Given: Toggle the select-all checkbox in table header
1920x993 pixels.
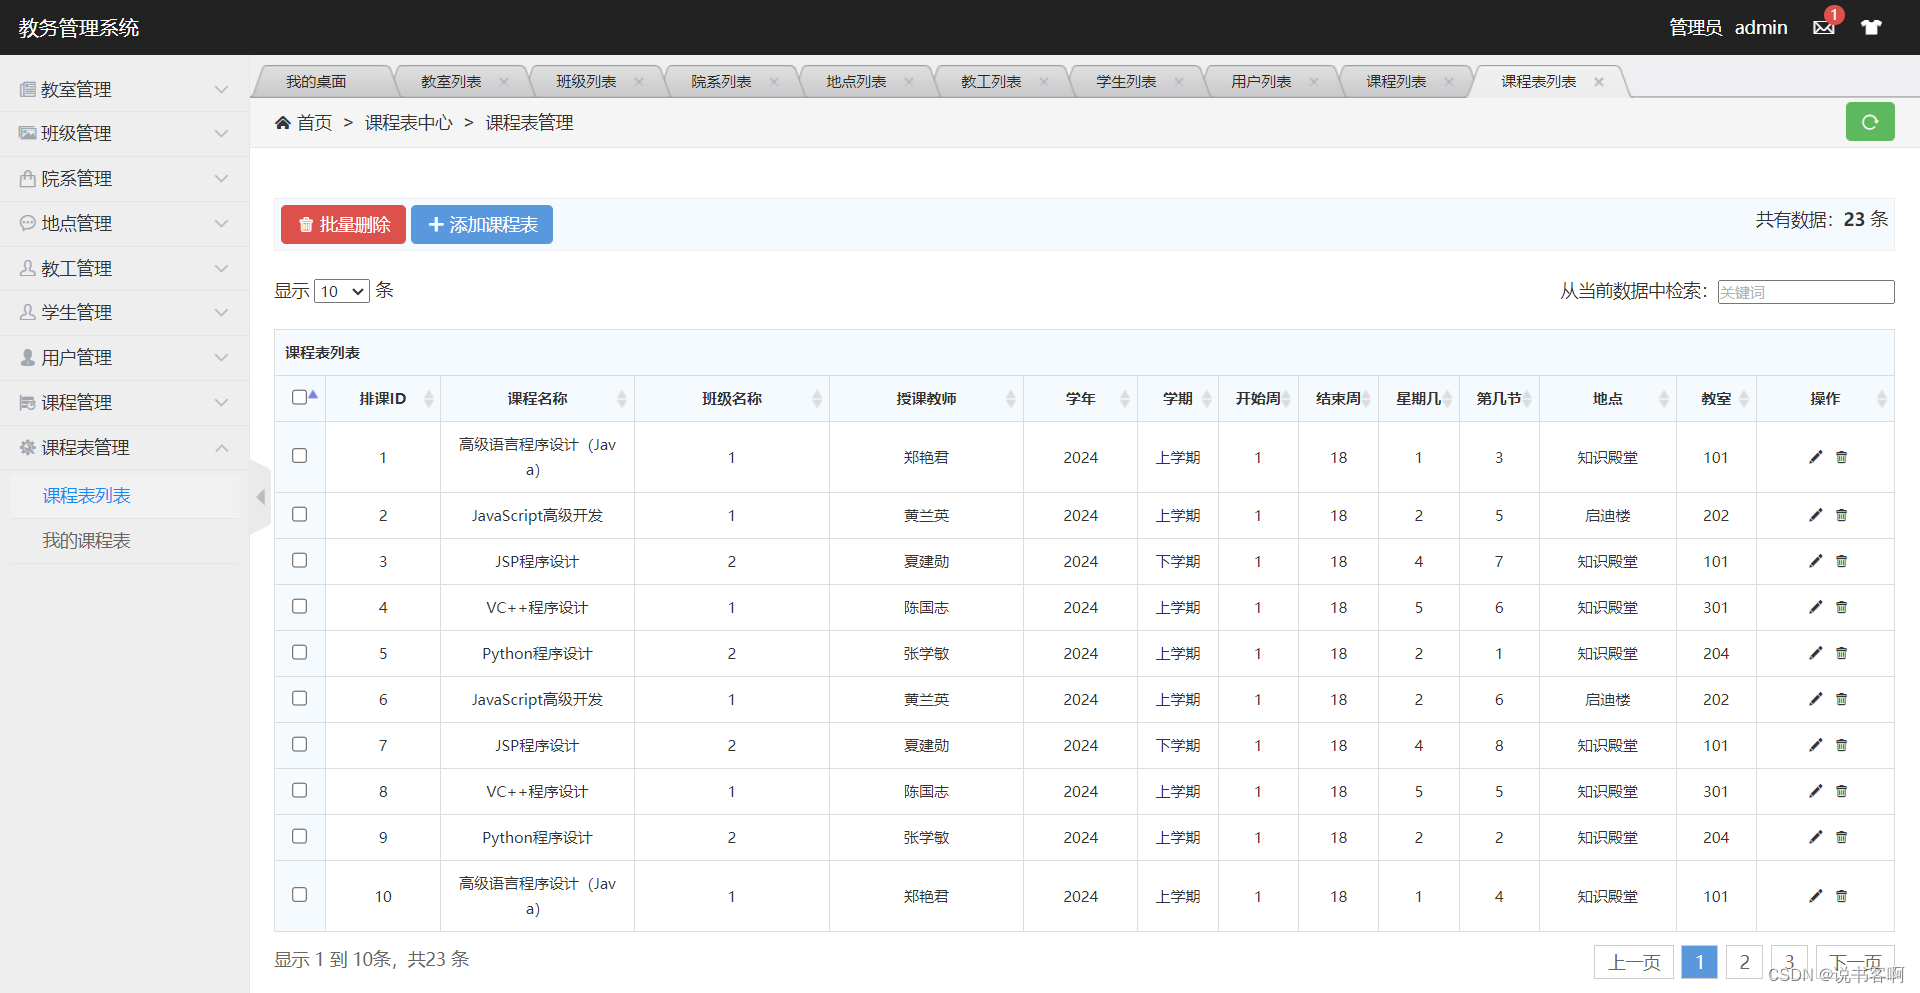Looking at the screenshot, I should [299, 397].
